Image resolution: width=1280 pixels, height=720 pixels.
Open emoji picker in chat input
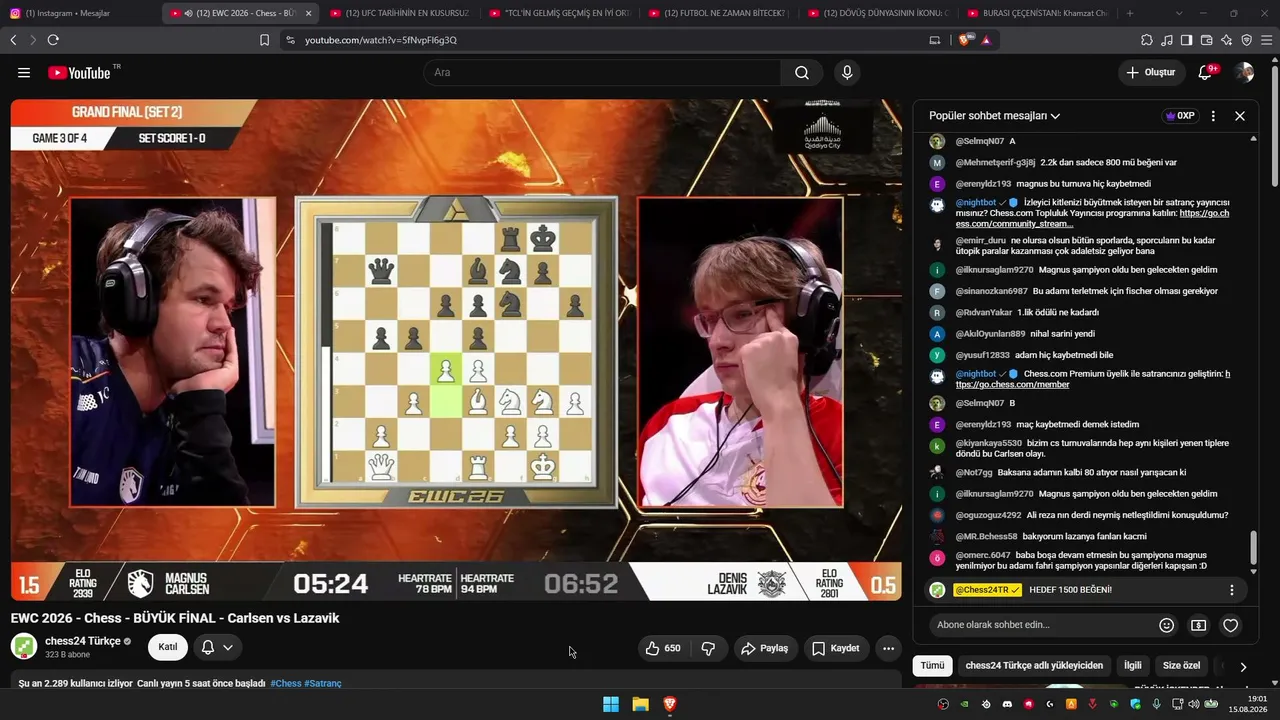pyautogui.click(x=1166, y=625)
